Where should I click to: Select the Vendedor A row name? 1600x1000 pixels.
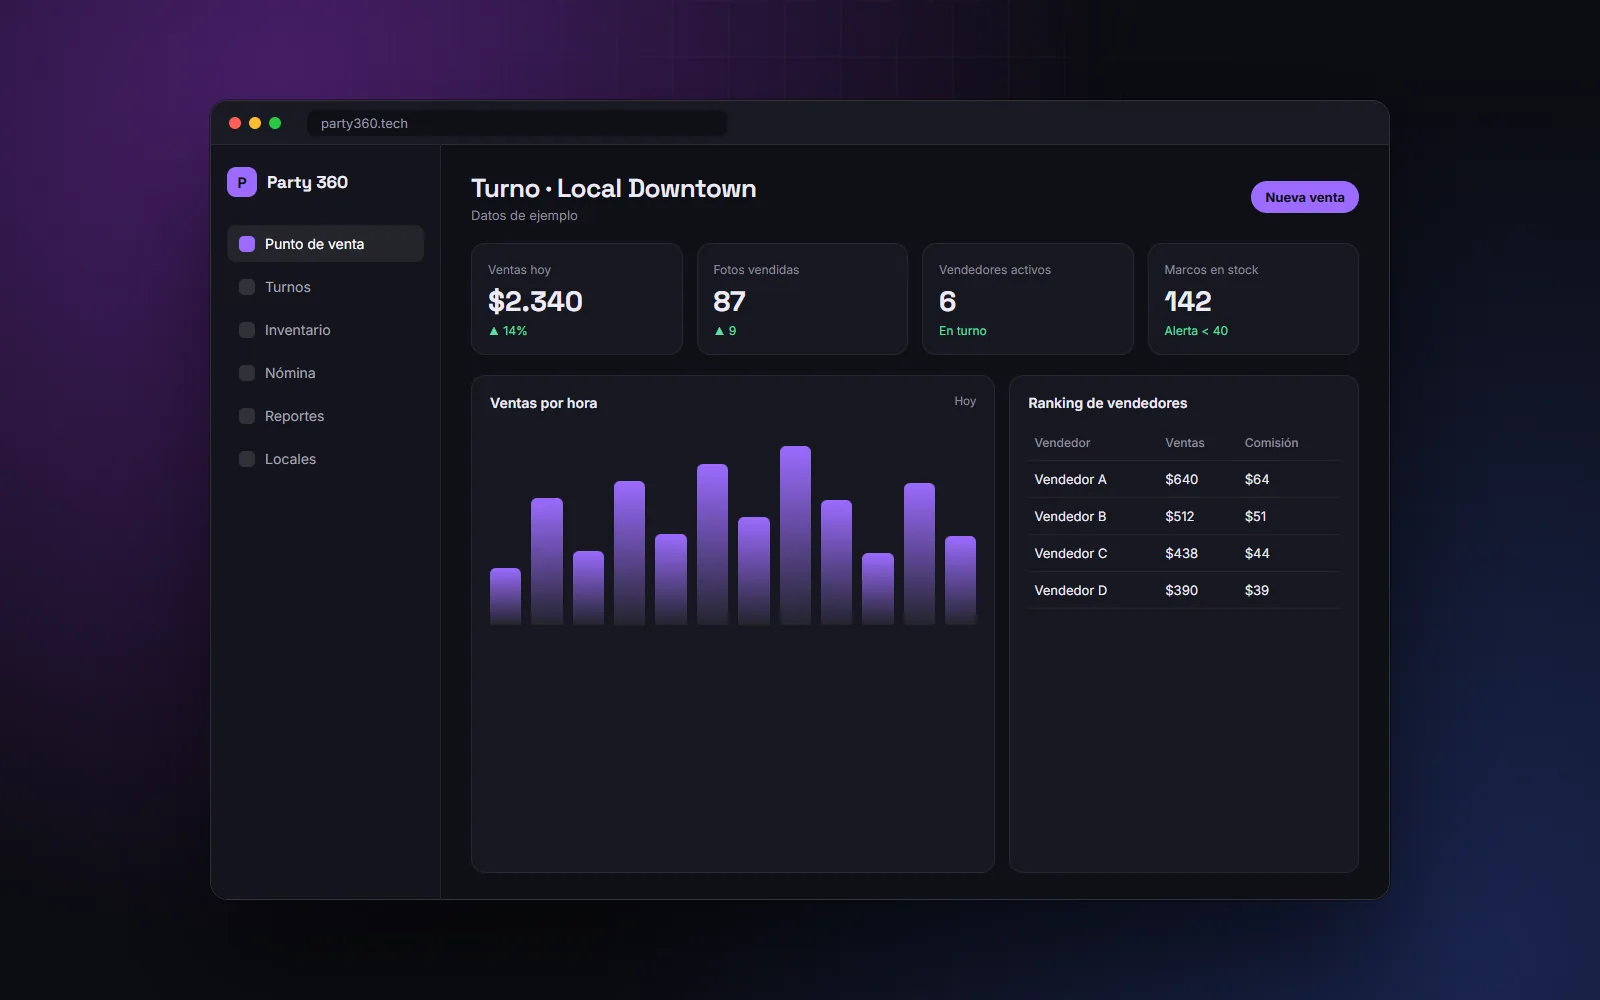point(1070,479)
